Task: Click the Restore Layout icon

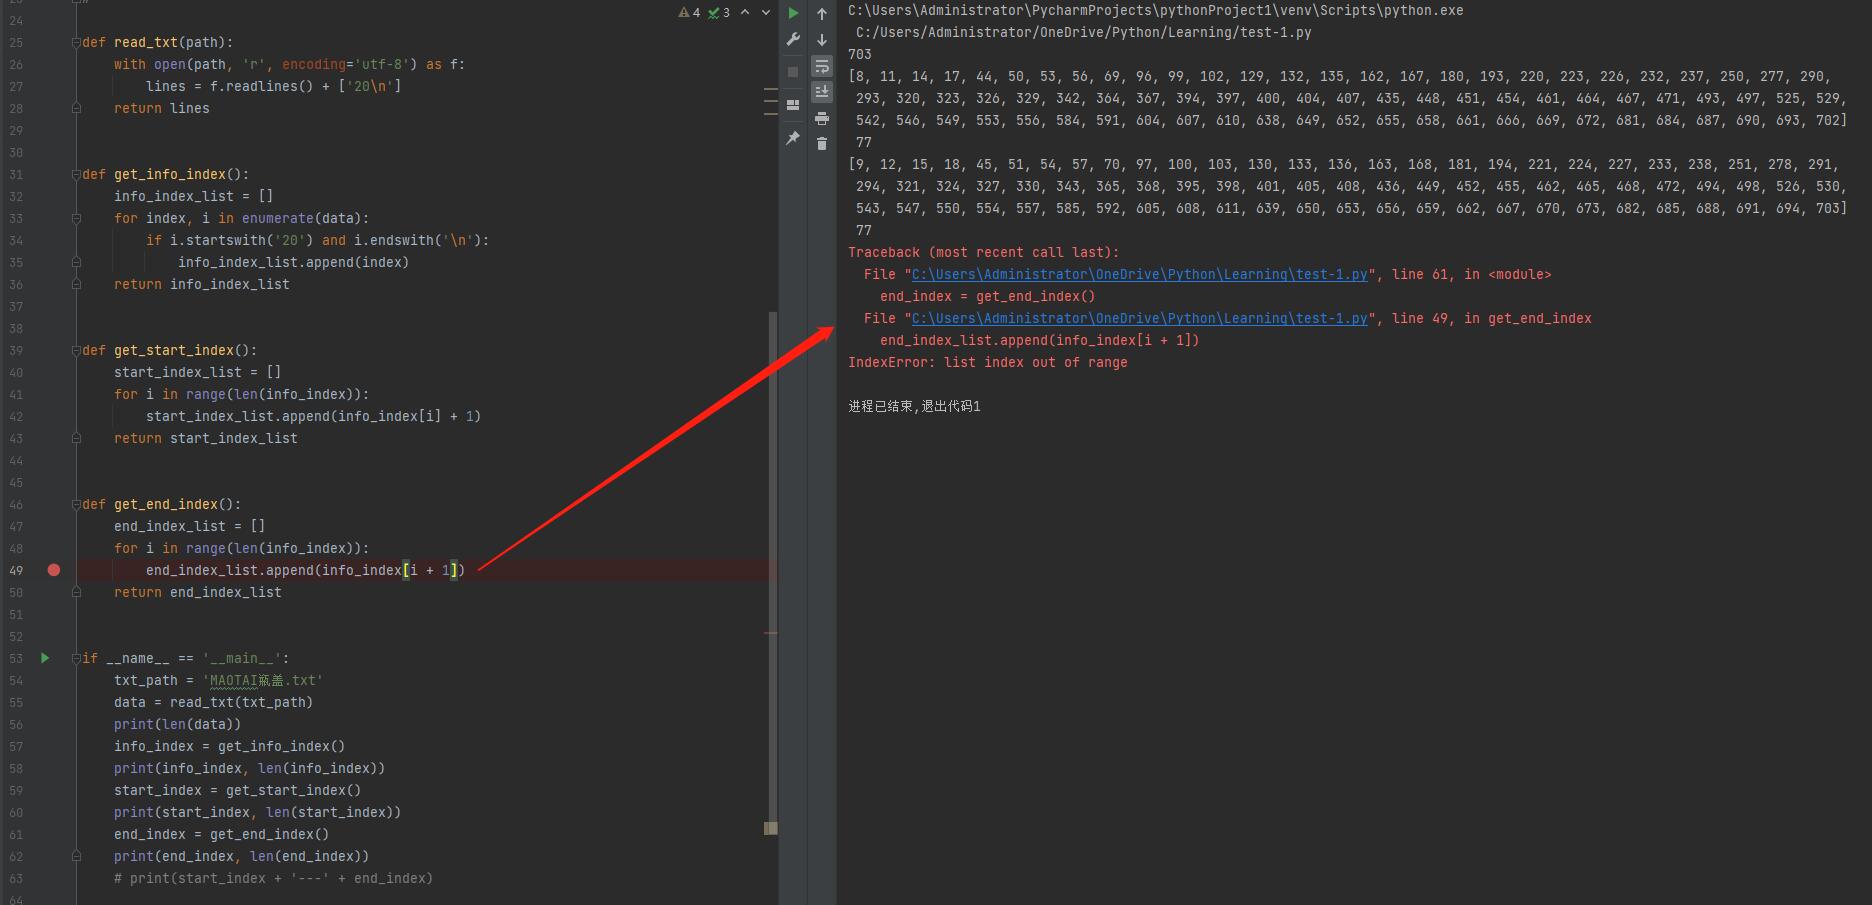Action: click(x=793, y=105)
